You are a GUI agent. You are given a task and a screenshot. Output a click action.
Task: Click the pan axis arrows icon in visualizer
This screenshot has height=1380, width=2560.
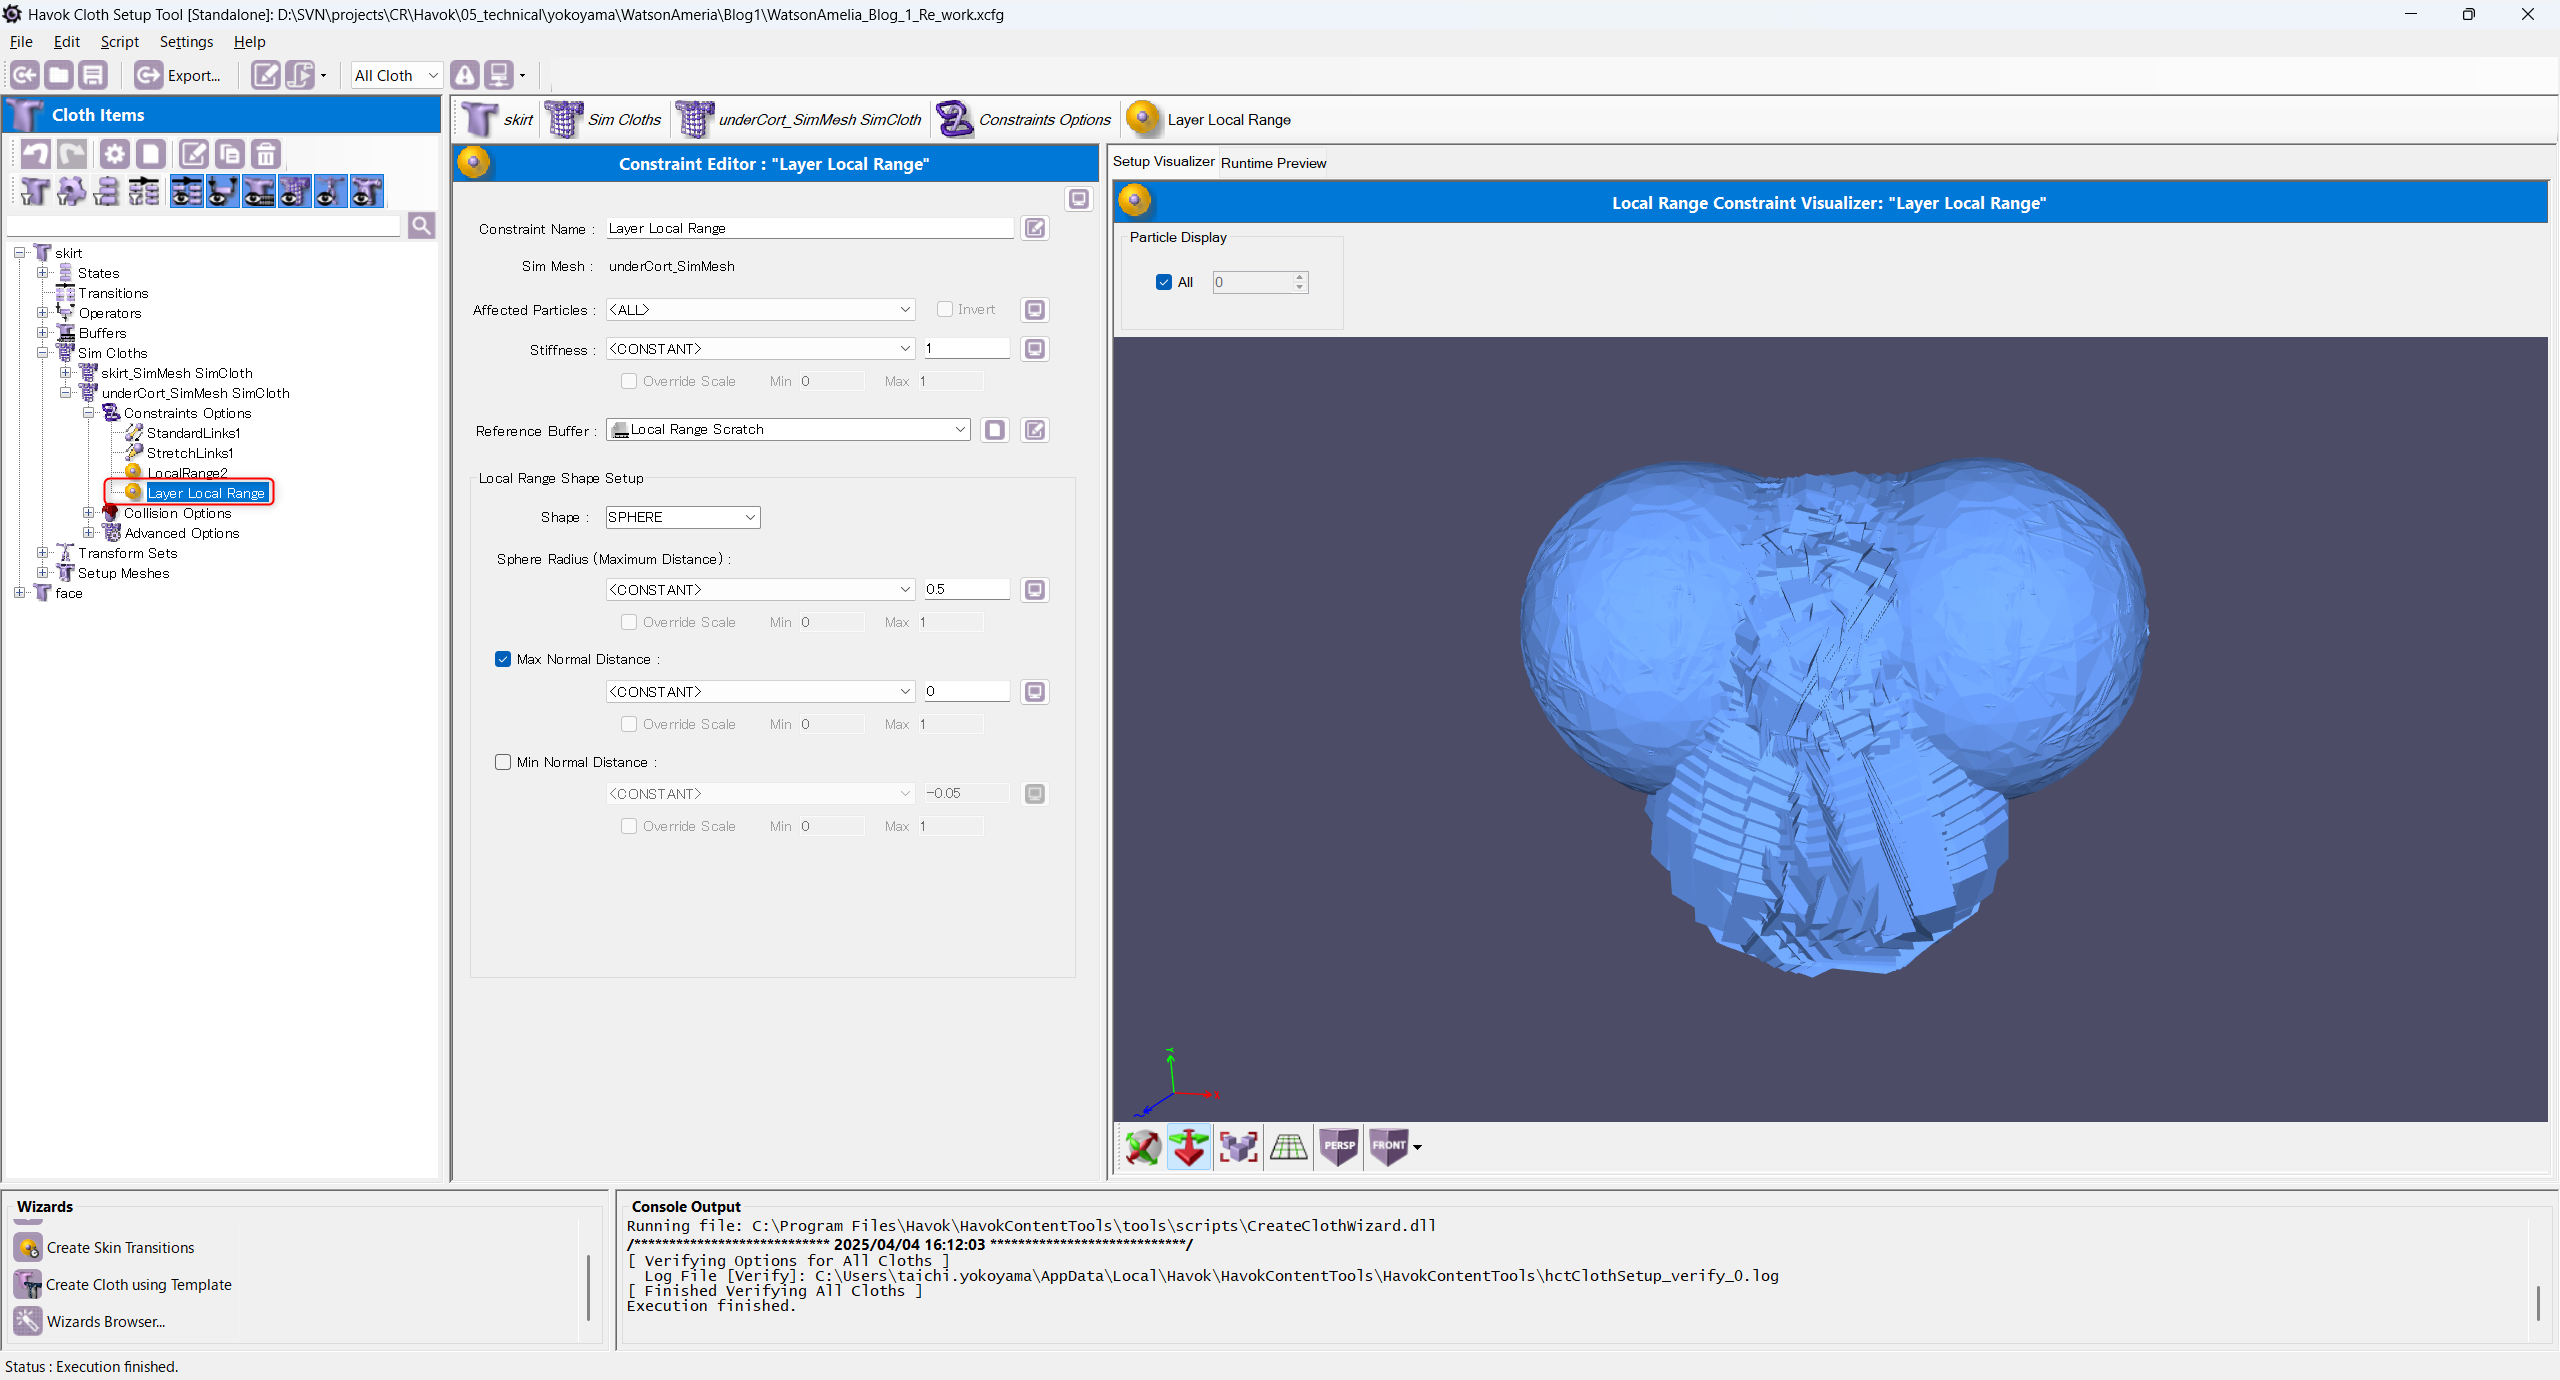pyautogui.click(x=1189, y=1147)
